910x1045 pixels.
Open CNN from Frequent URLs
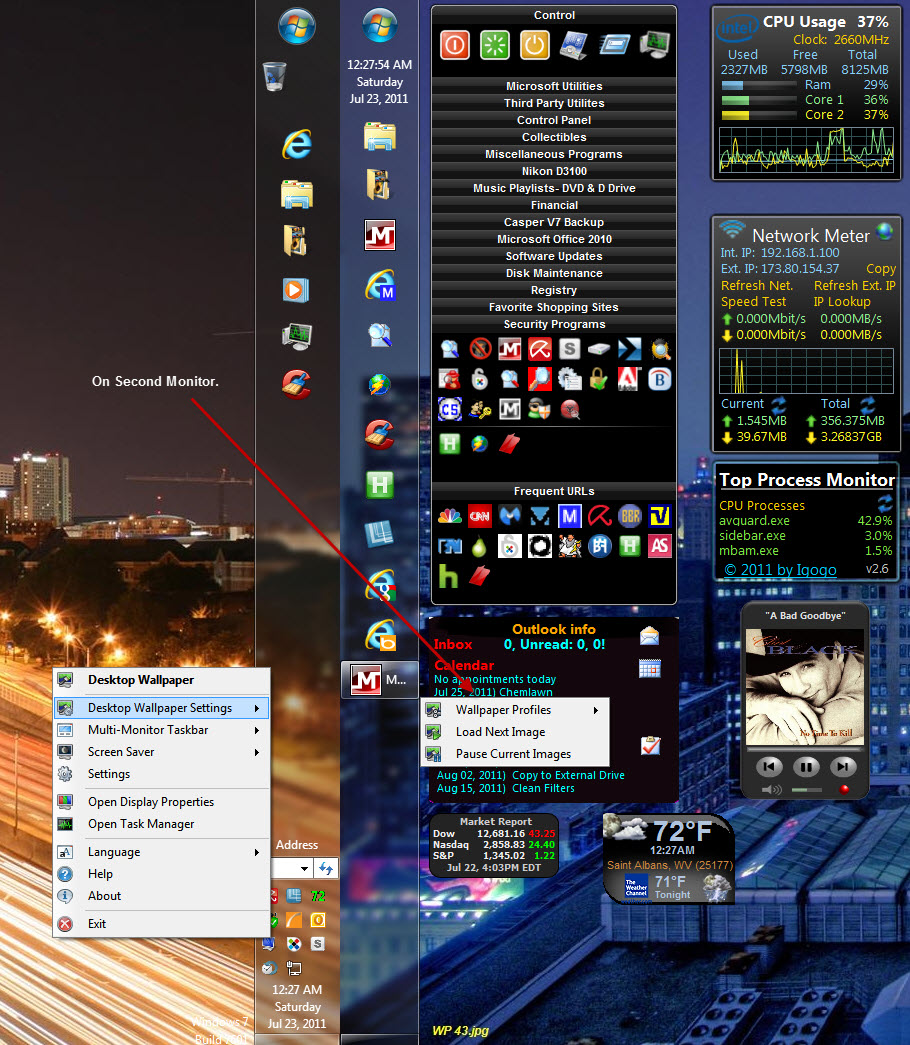480,516
